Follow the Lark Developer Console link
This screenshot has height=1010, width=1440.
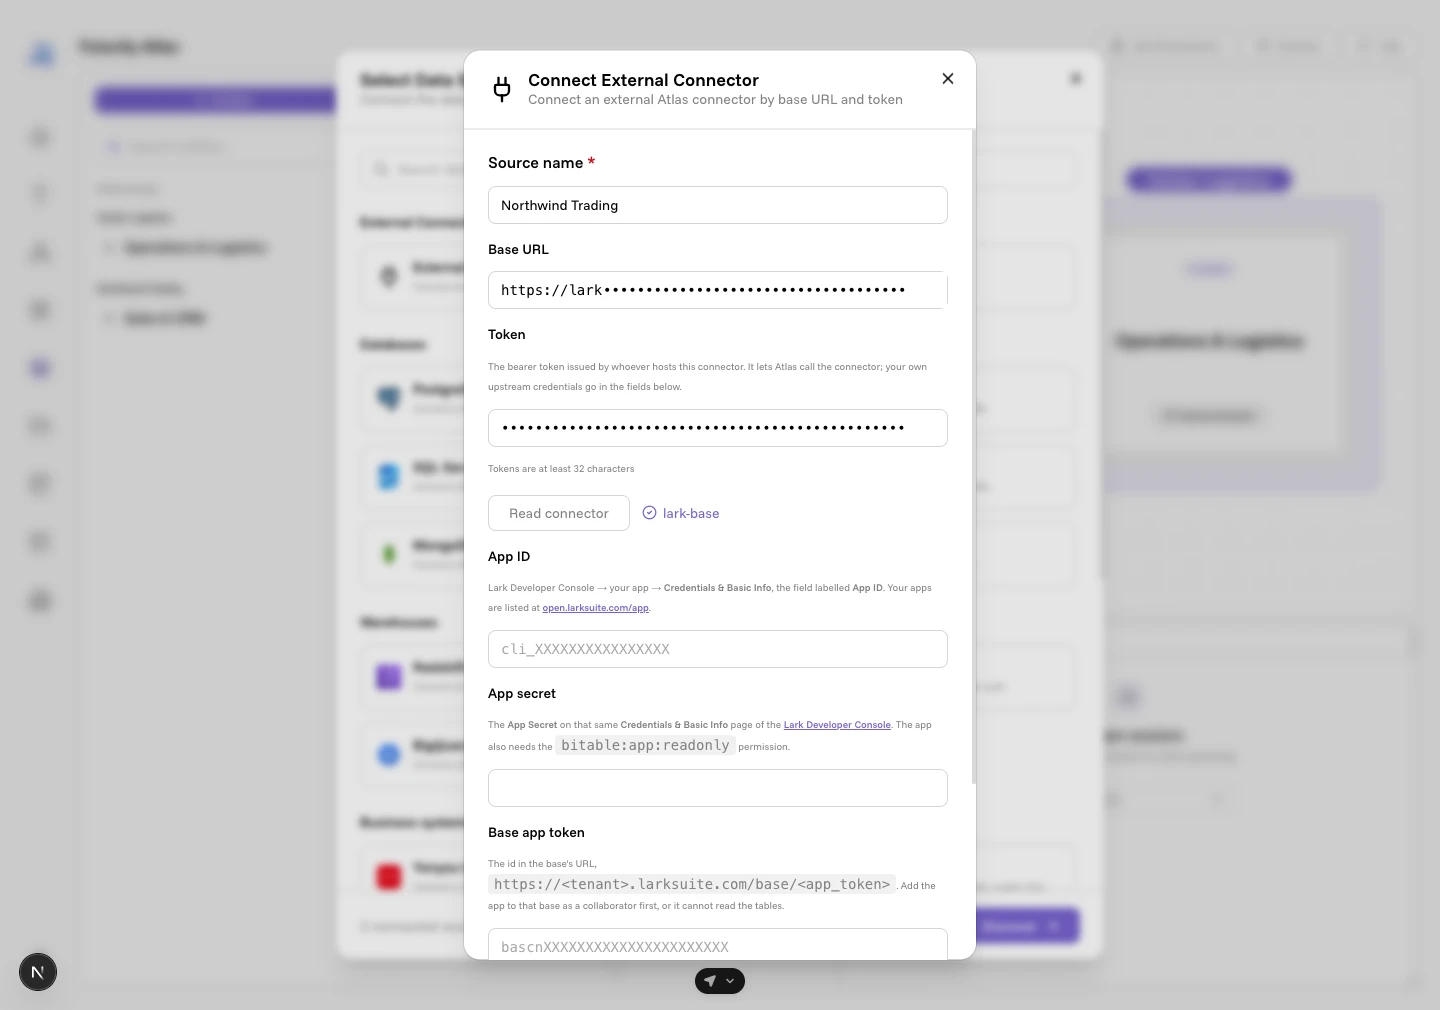point(837,725)
